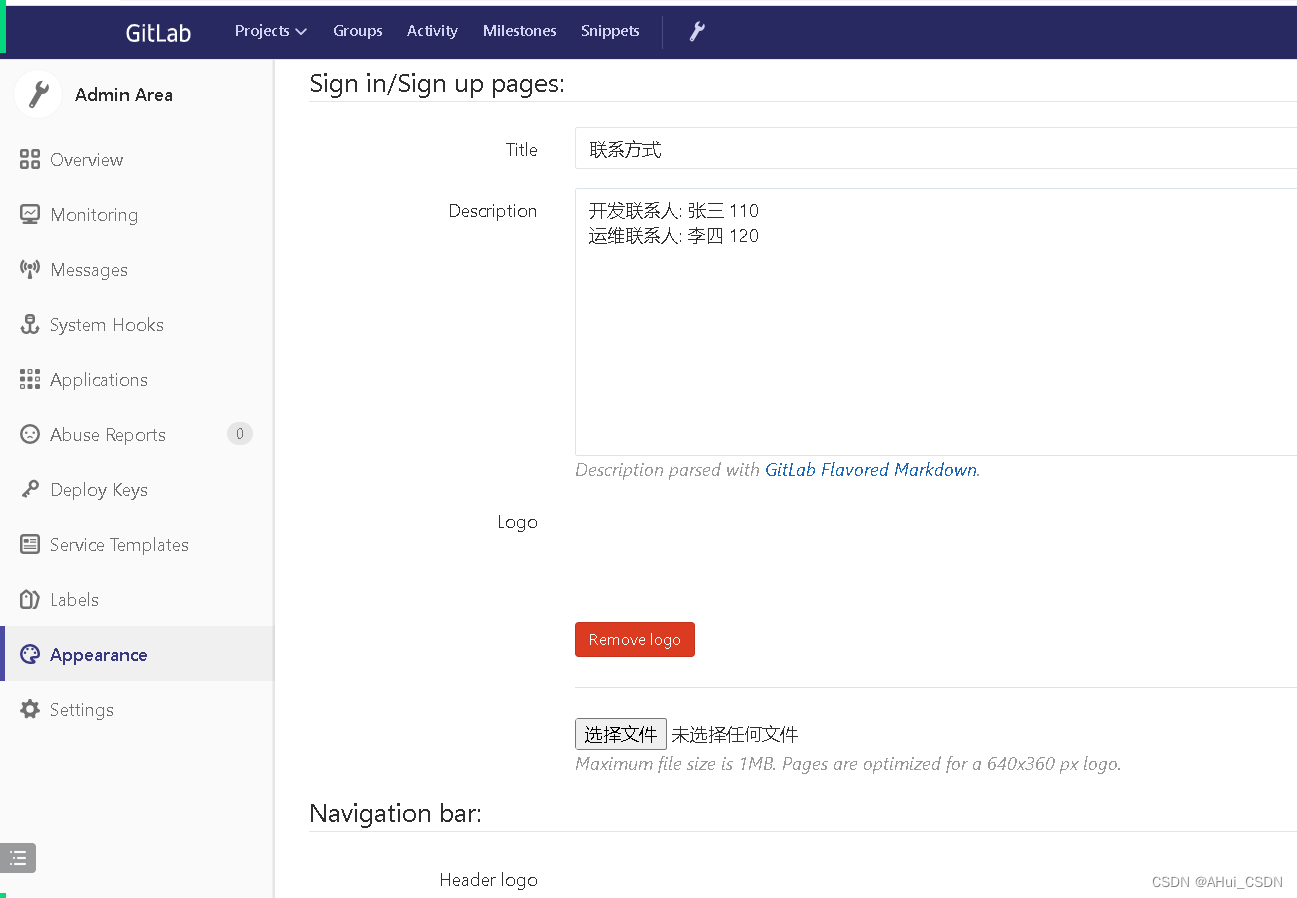Click the Monitoring chart icon in sidebar
Image resolution: width=1297 pixels, height=898 pixels.
[x=30, y=214]
